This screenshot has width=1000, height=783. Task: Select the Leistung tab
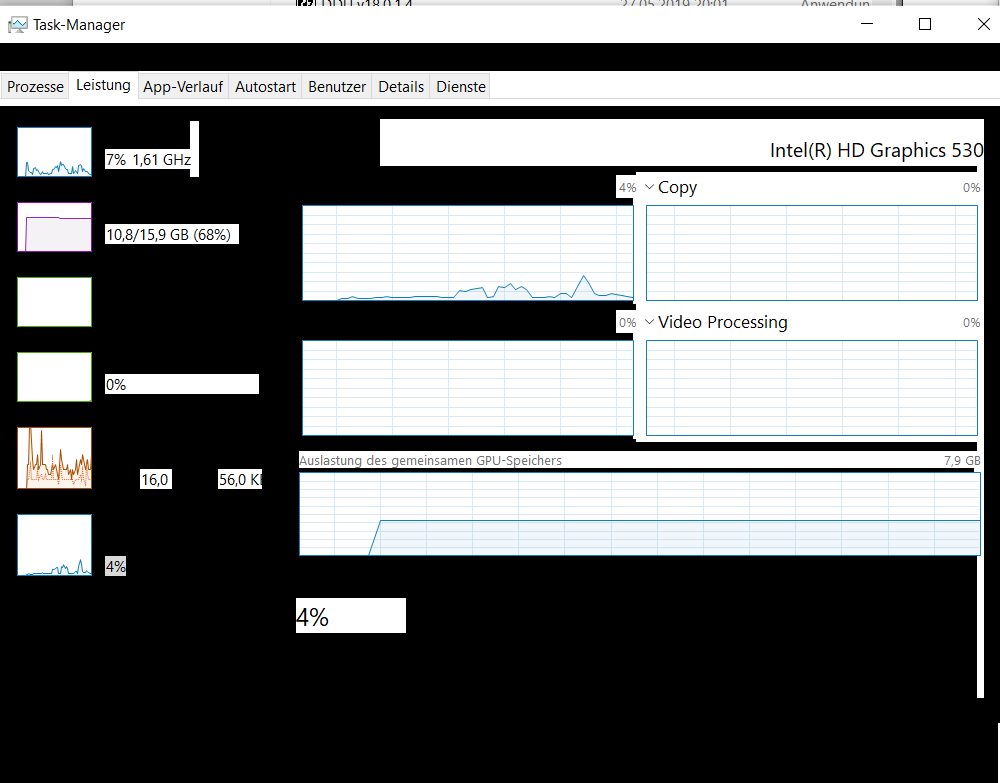[103, 85]
